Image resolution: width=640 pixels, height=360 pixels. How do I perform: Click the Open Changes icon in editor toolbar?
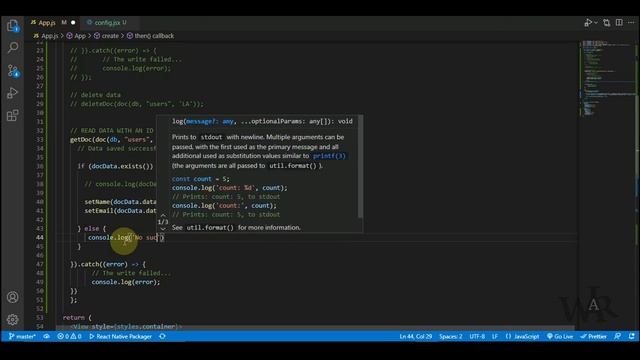[607, 22]
